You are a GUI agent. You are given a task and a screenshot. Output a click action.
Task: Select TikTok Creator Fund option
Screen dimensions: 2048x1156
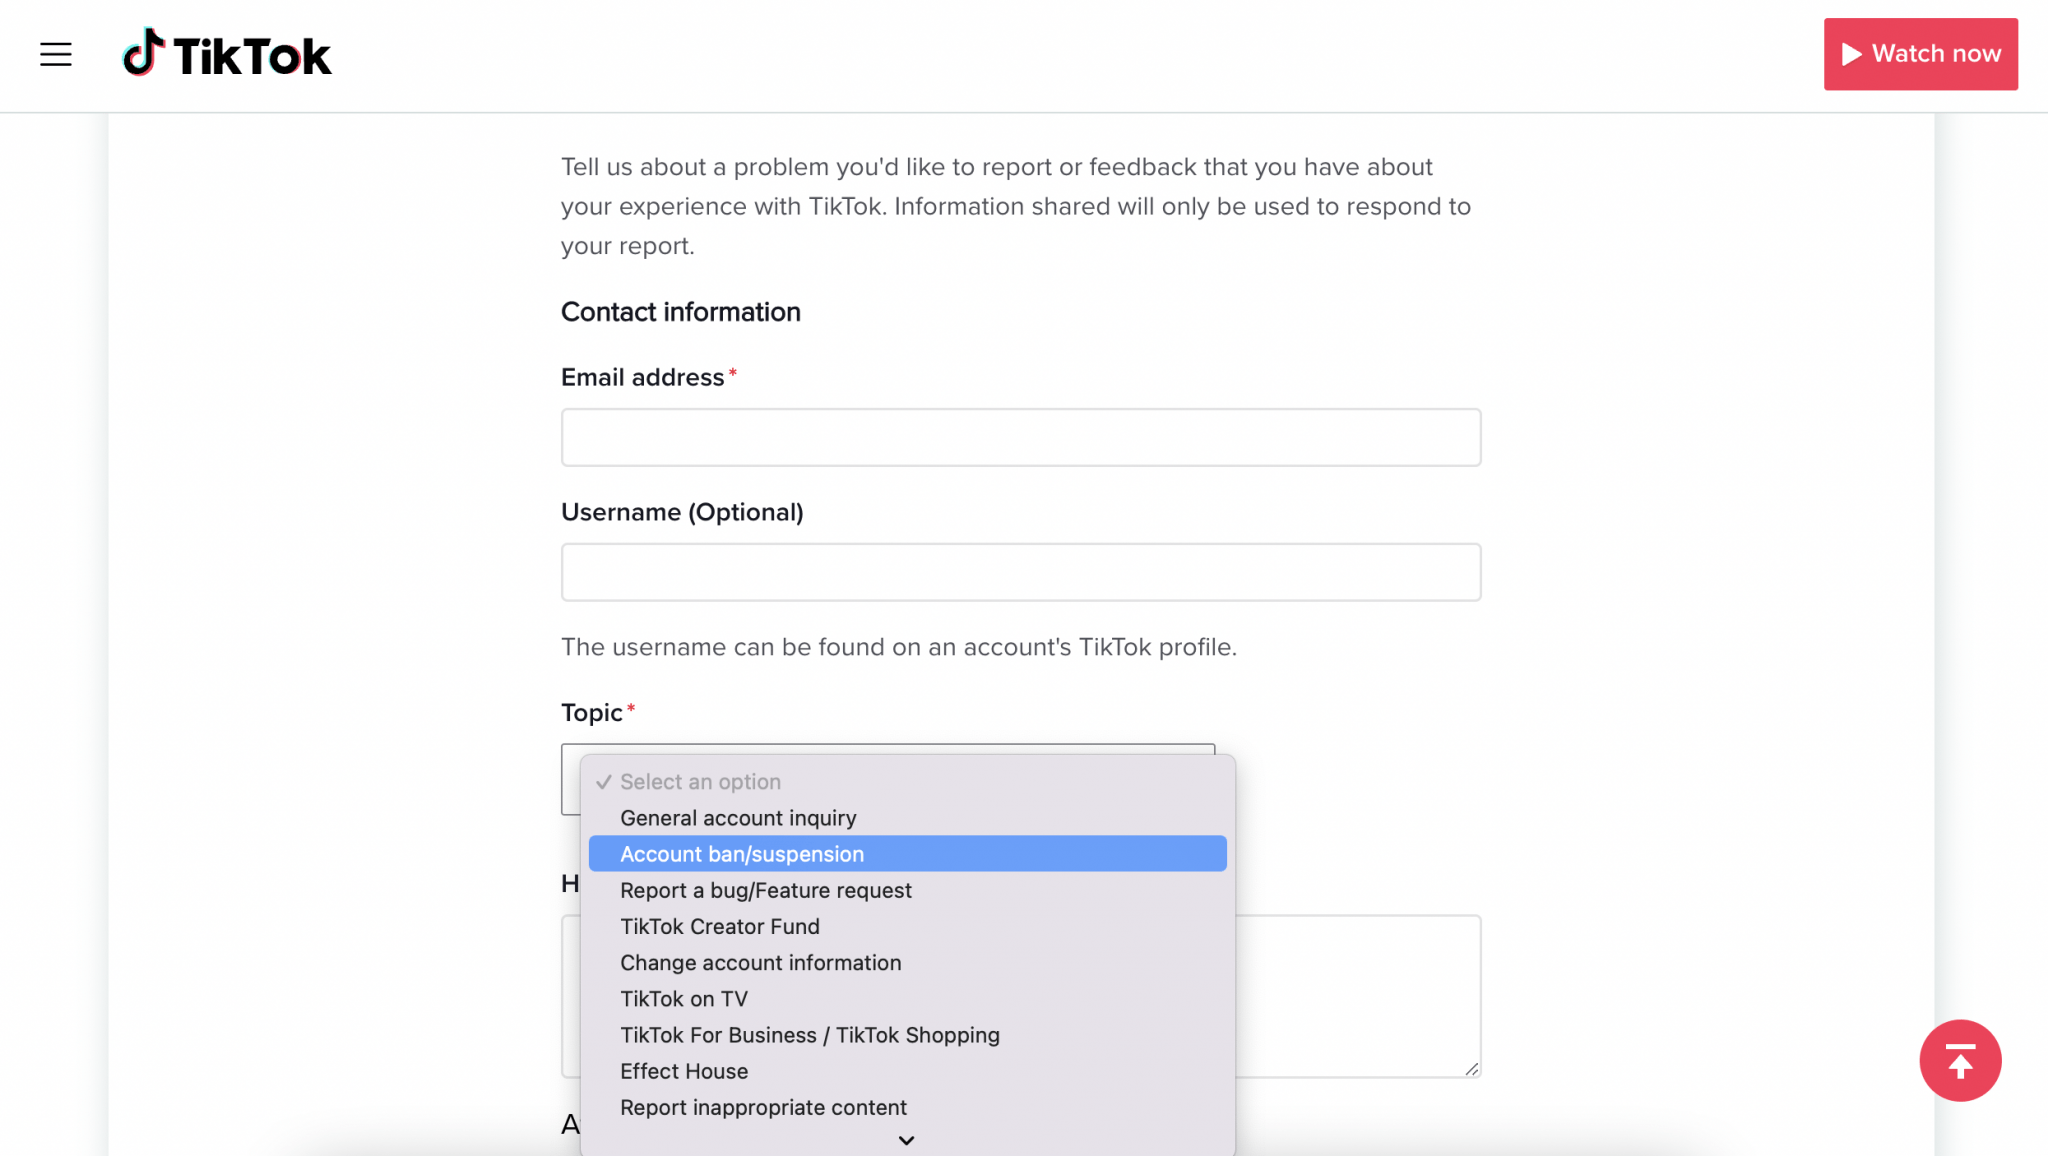tap(719, 926)
